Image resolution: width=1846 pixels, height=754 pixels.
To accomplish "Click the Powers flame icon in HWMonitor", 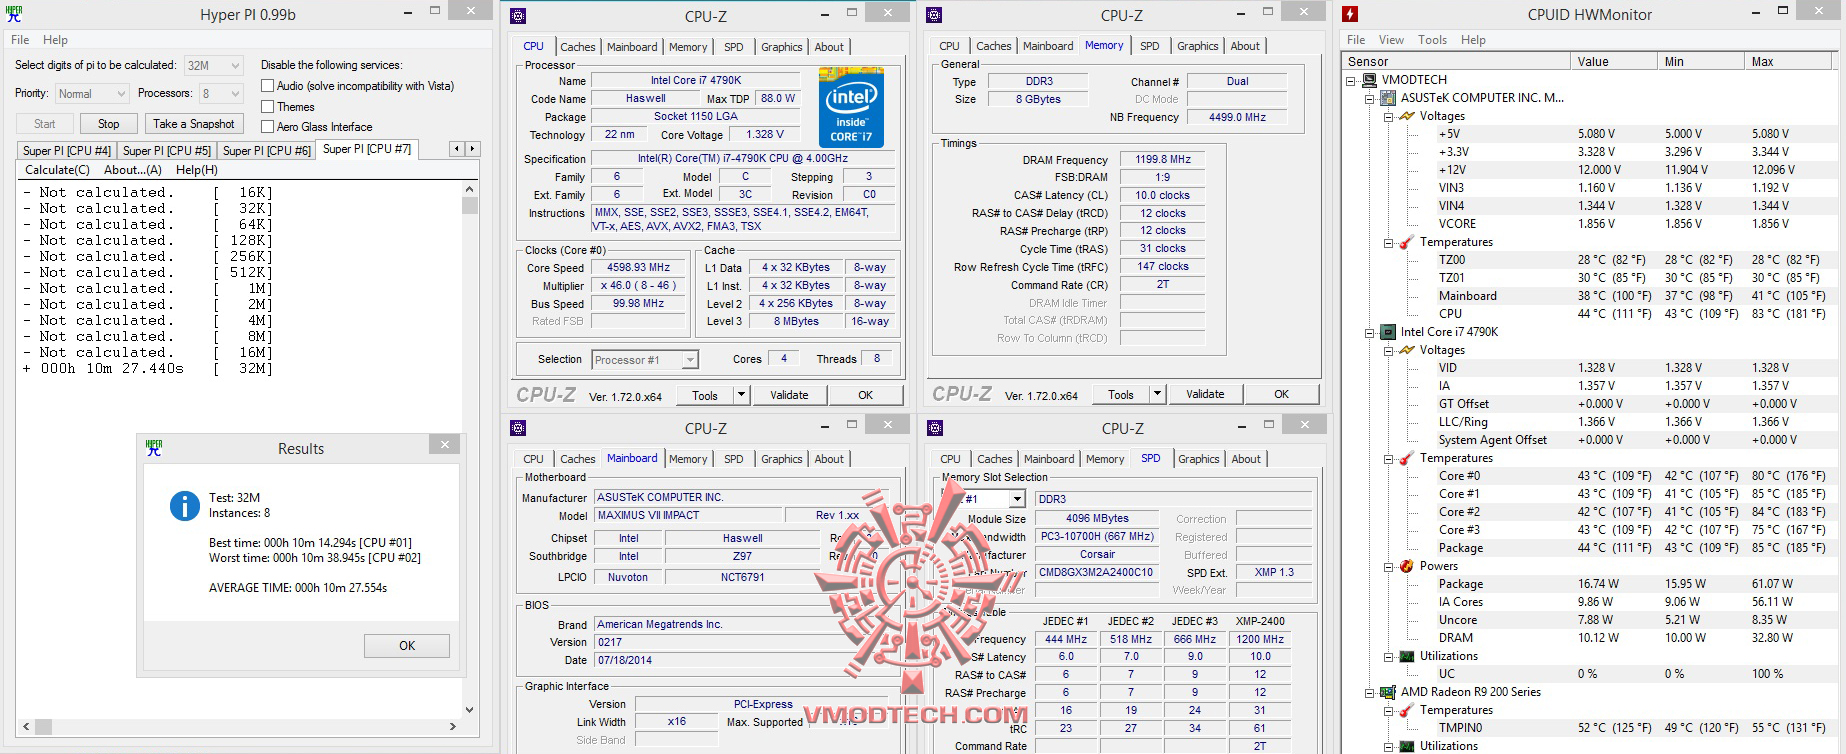I will coord(1407,566).
